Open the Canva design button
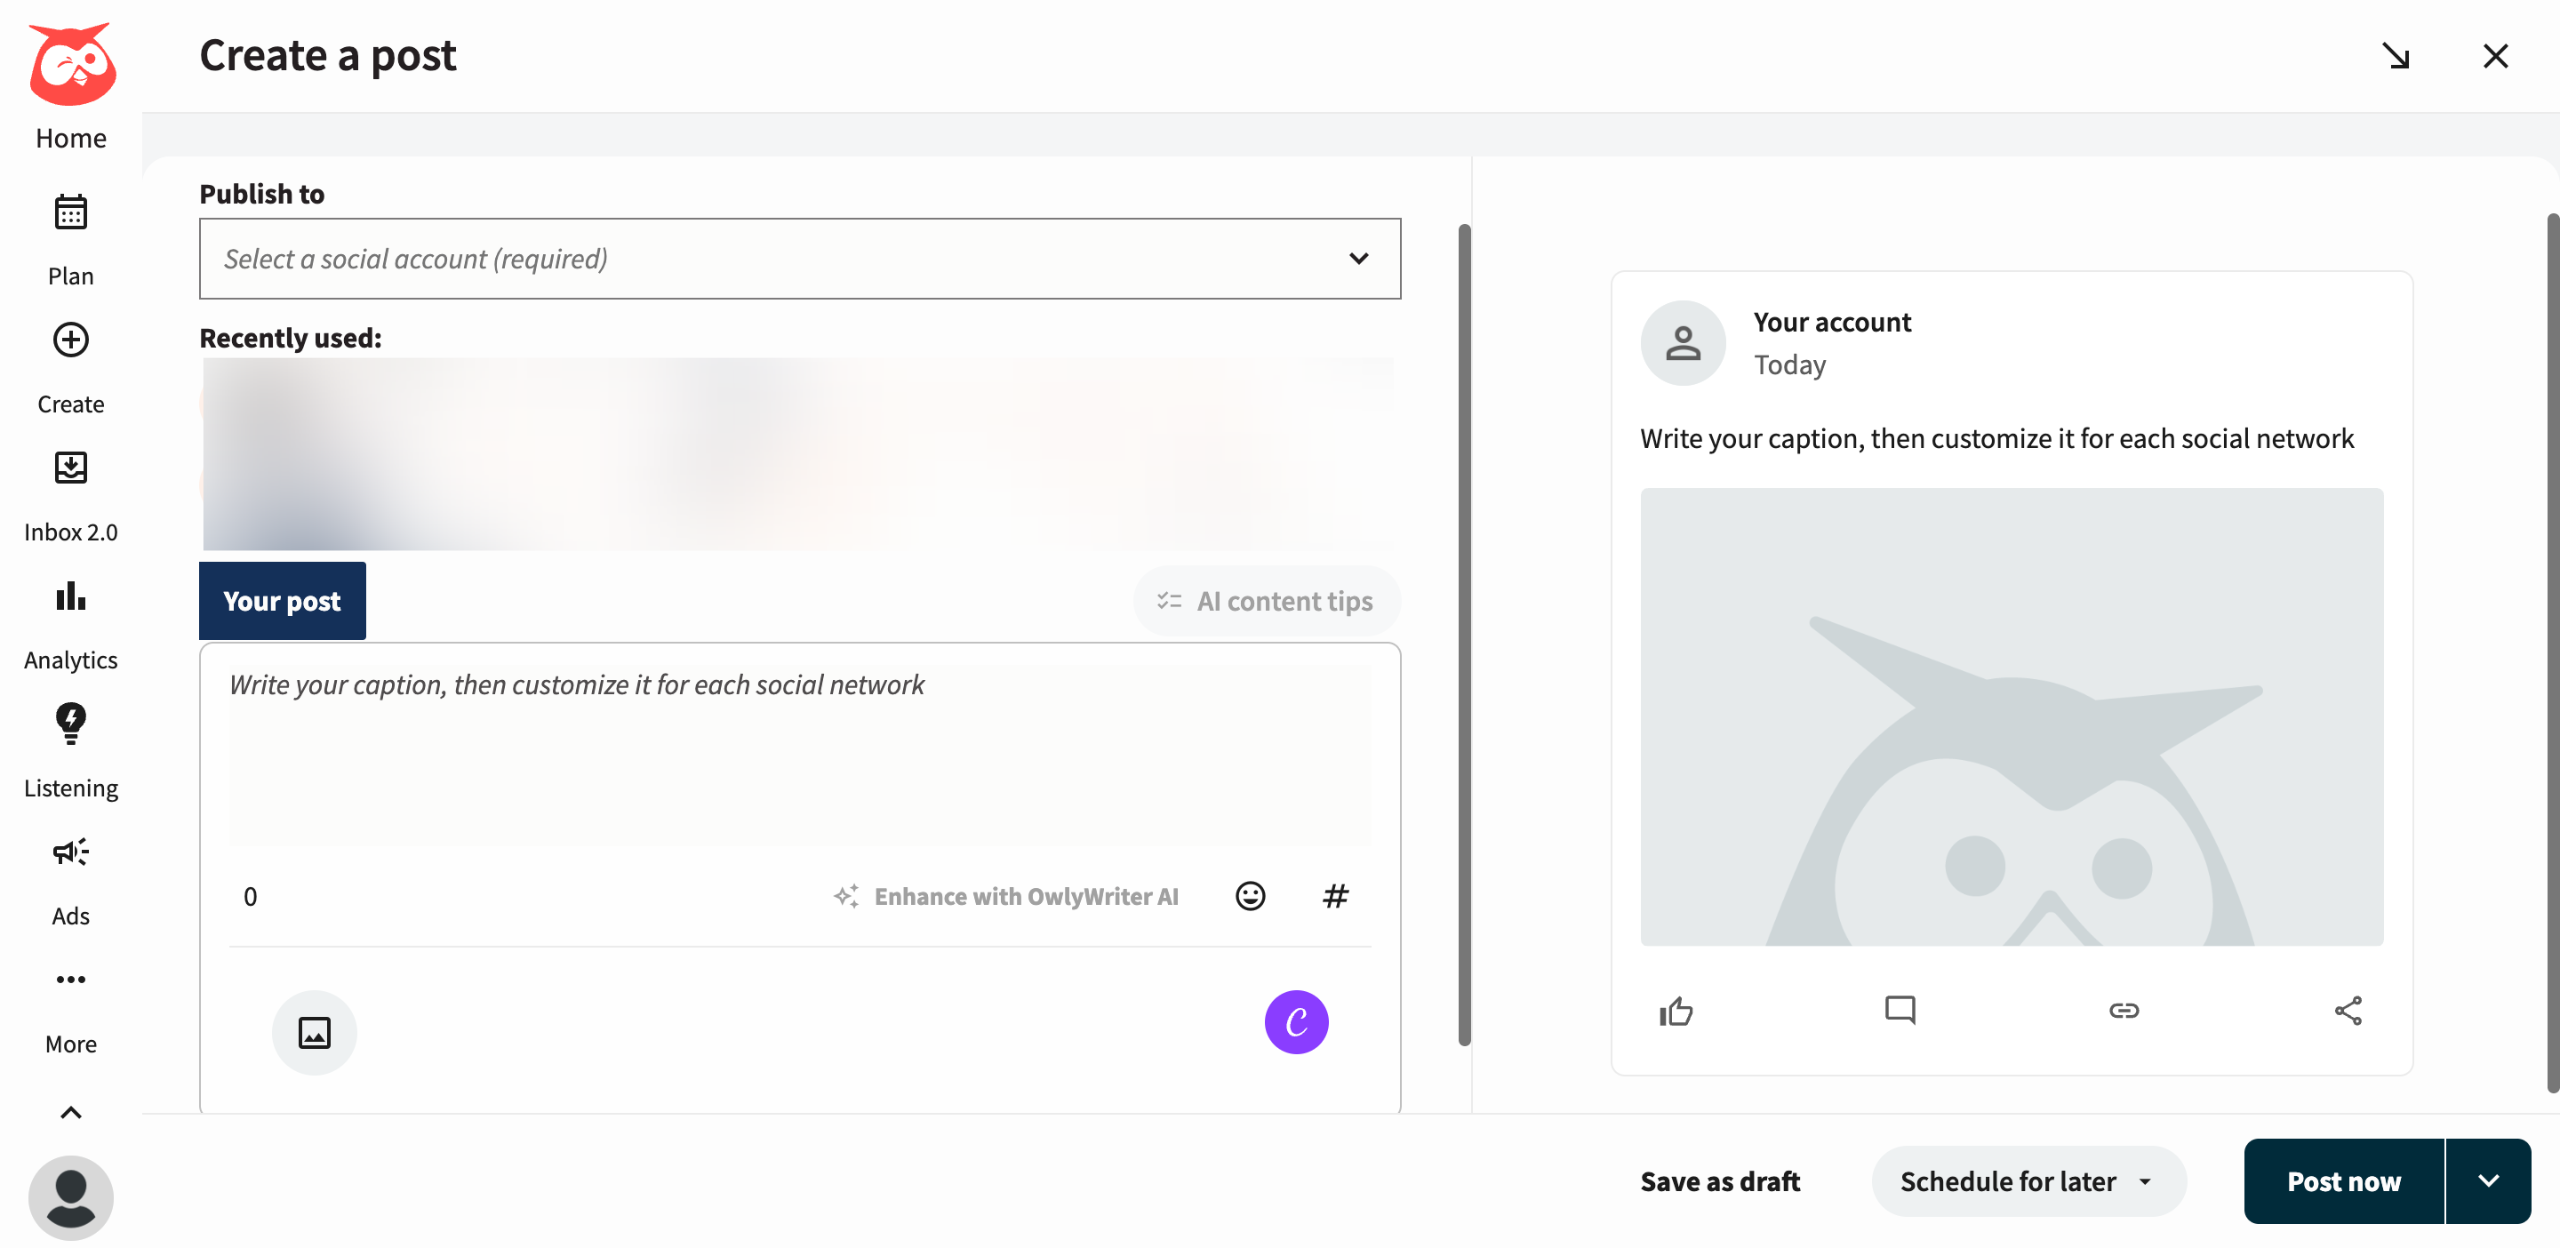This screenshot has width=2560, height=1248. tap(1296, 1022)
